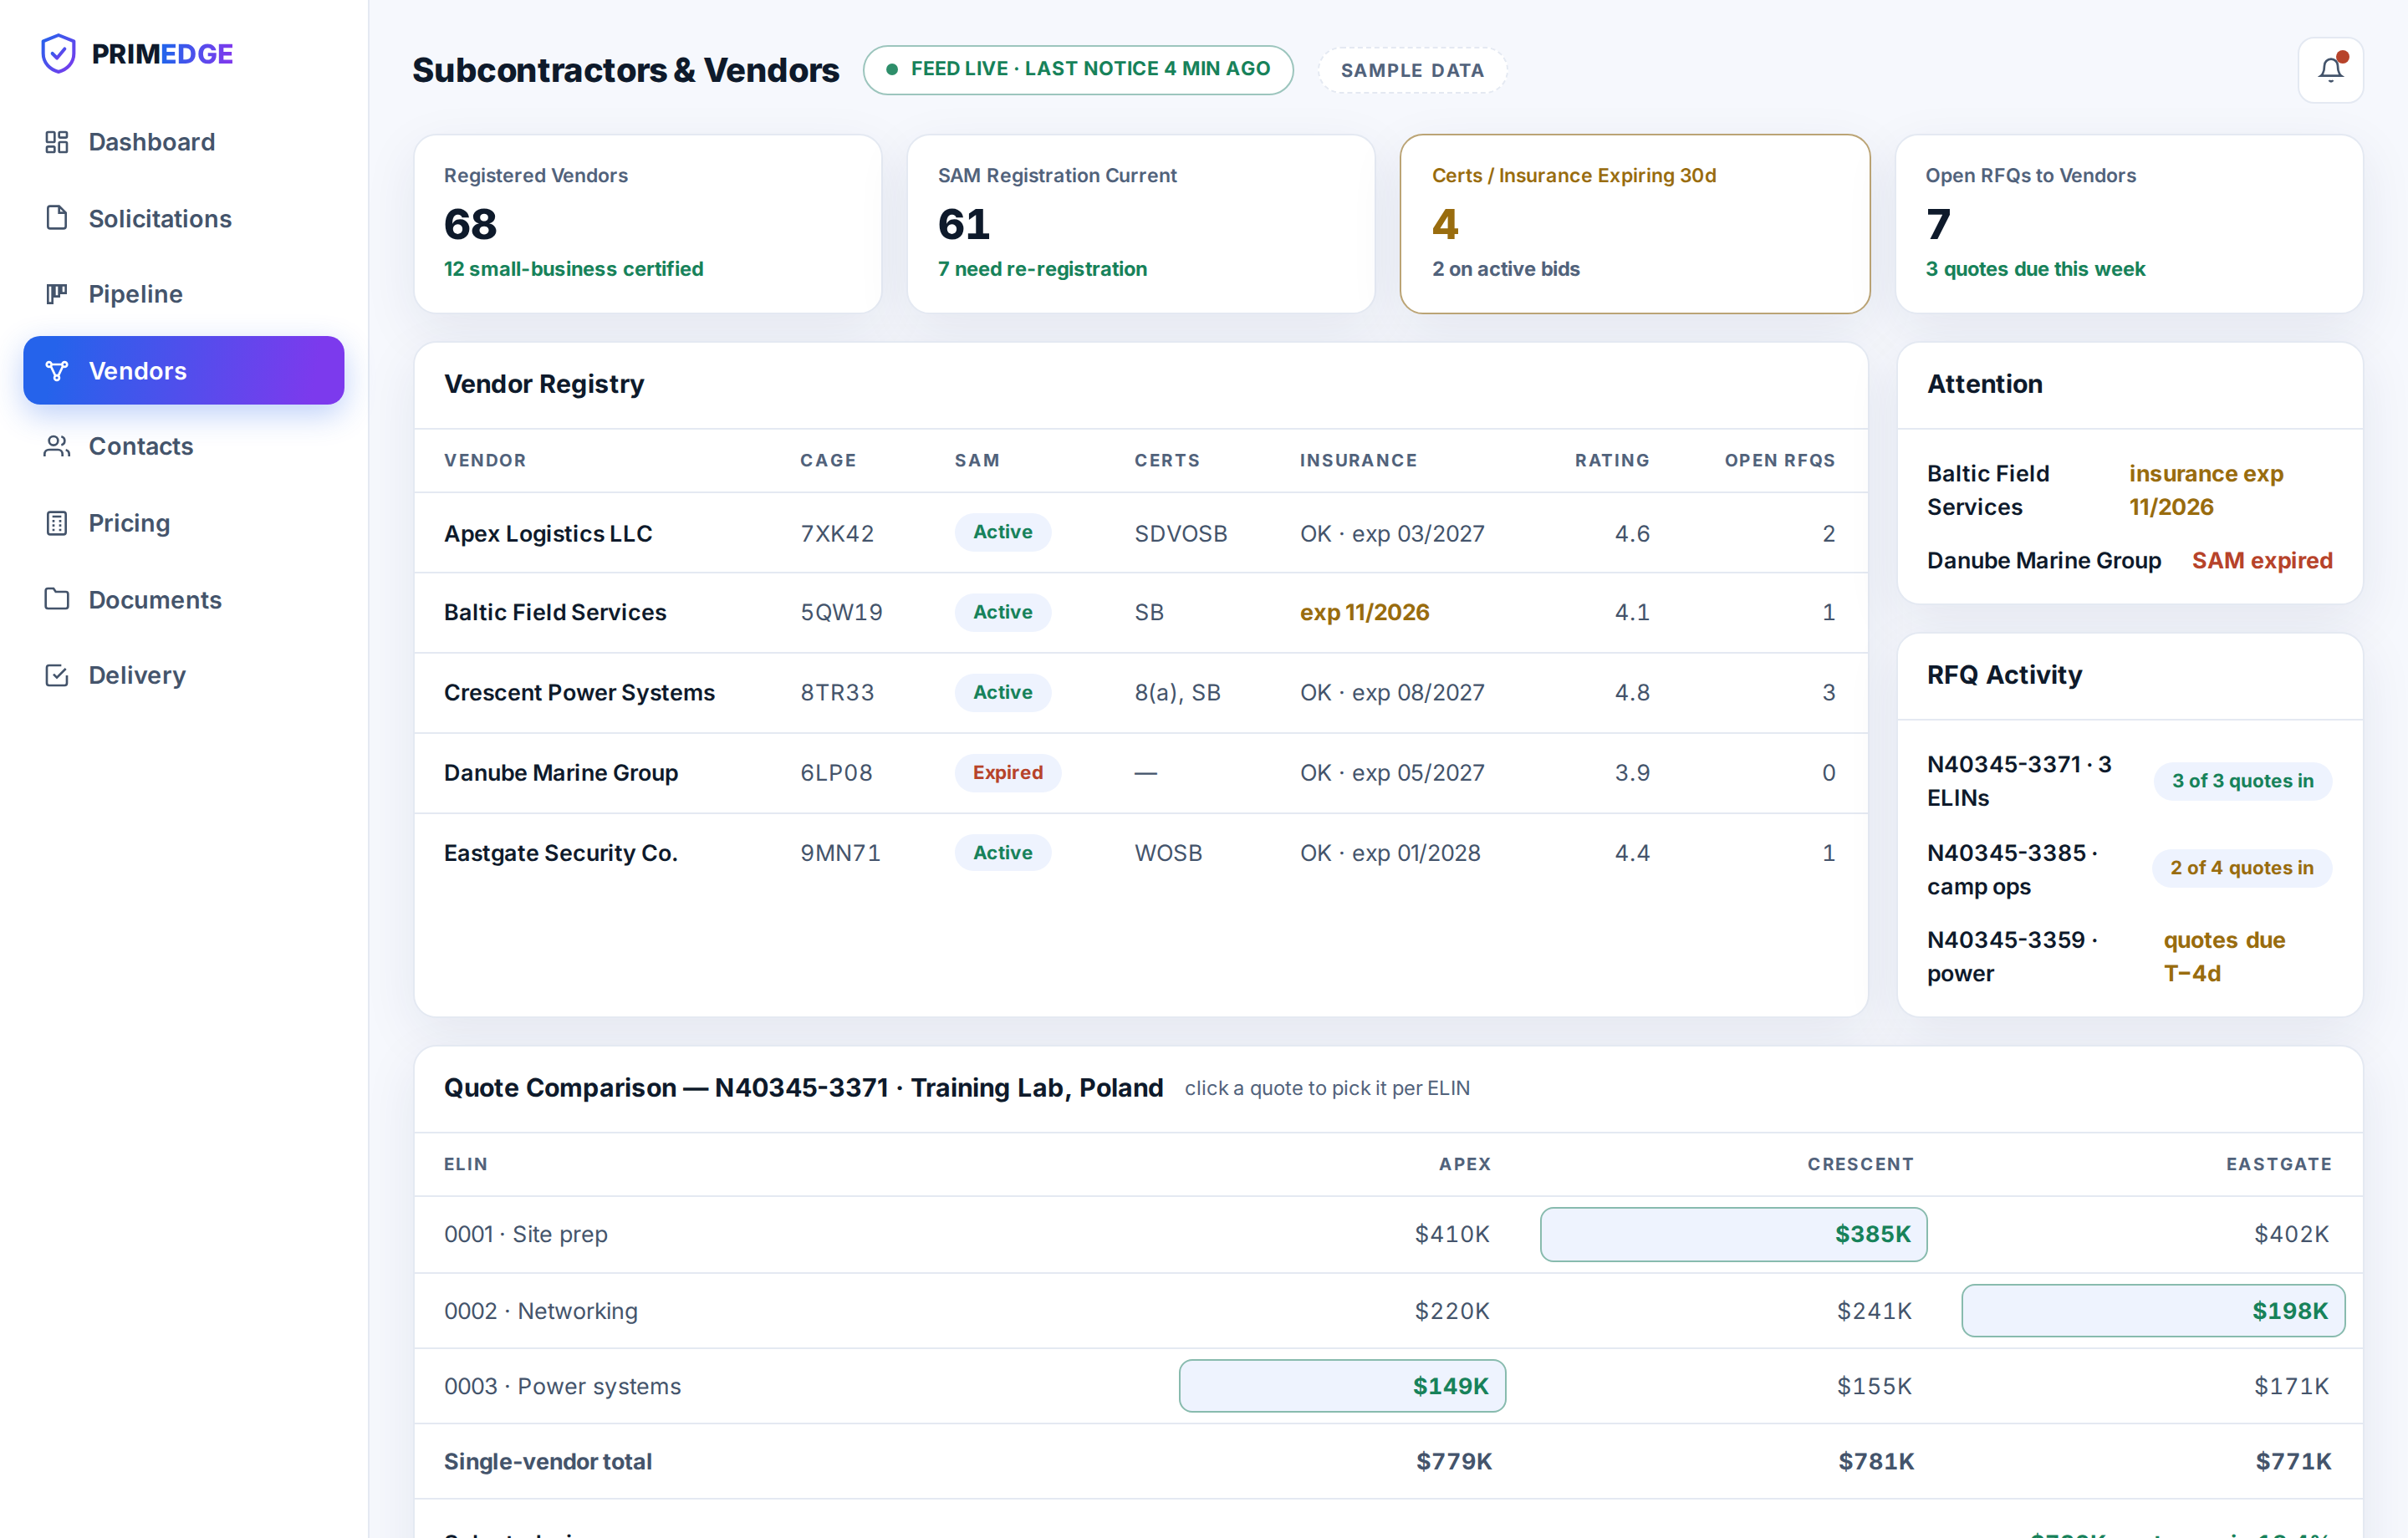Click the Delivery checkbox icon

tap(57, 675)
